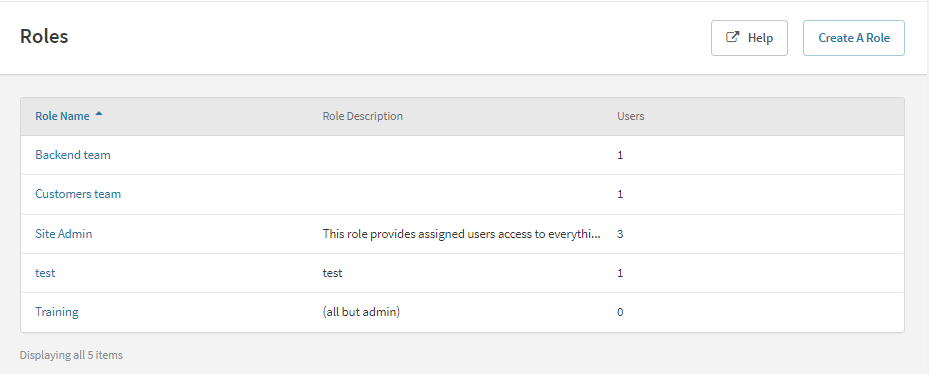Click the Users column header

[630, 116]
